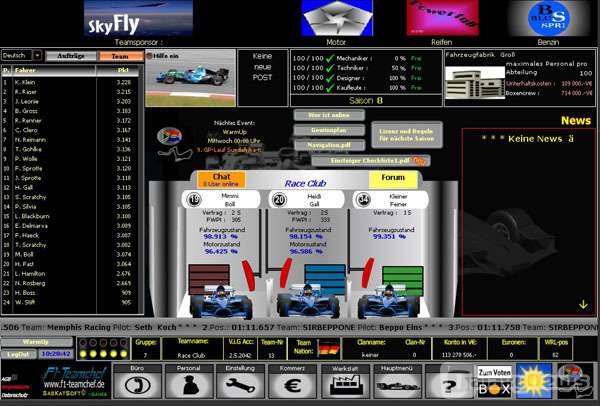This screenshot has height=406, width=600.
Task: Click the LogOut button
Action: (18, 354)
